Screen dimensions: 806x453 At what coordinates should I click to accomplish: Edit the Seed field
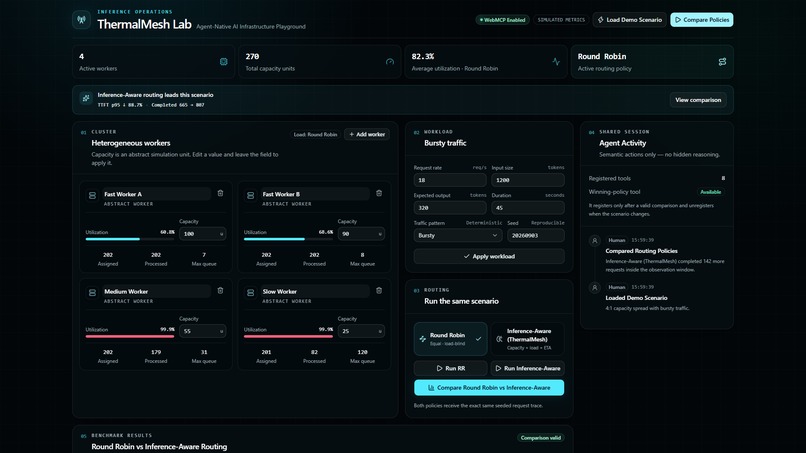tap(536, 235)
